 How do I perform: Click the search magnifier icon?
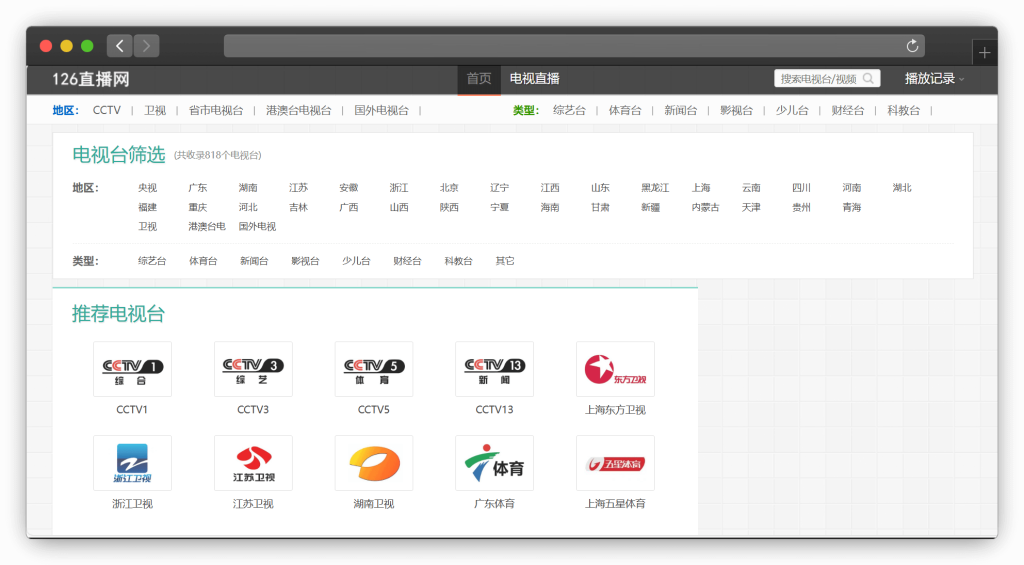[868, 79]
